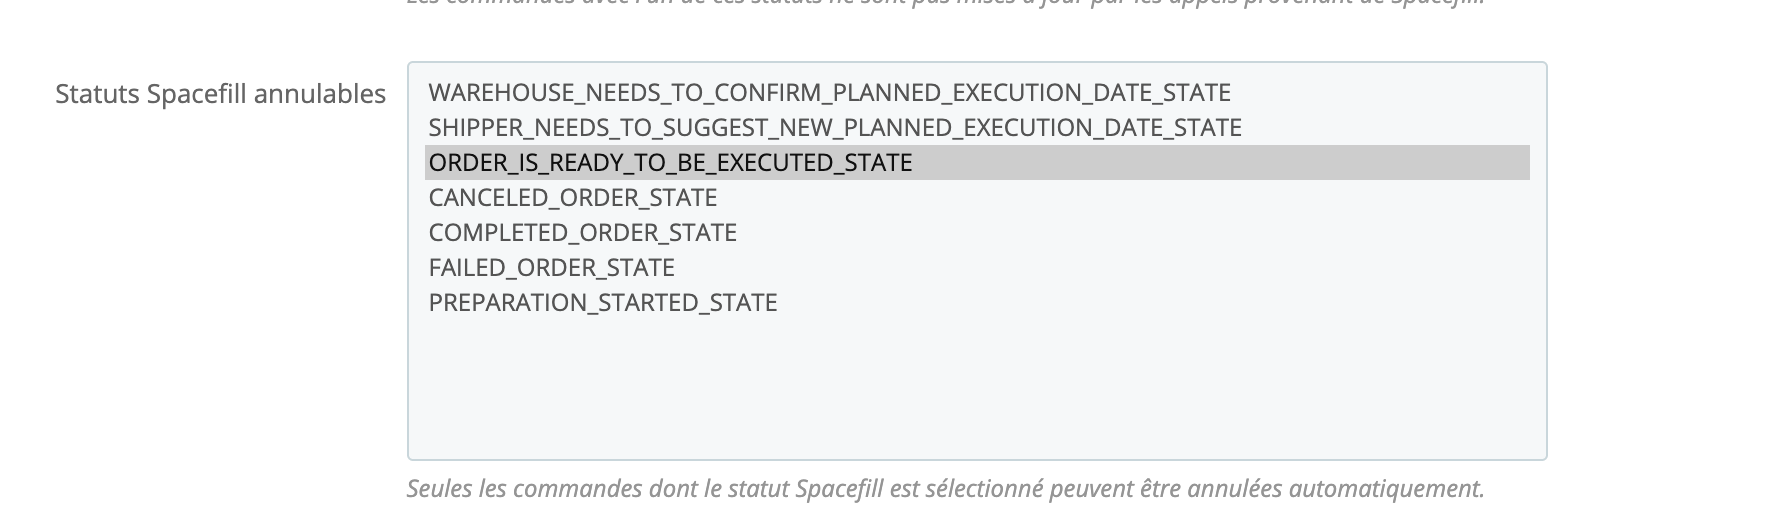Click empty area inside the status listbox

976,390
